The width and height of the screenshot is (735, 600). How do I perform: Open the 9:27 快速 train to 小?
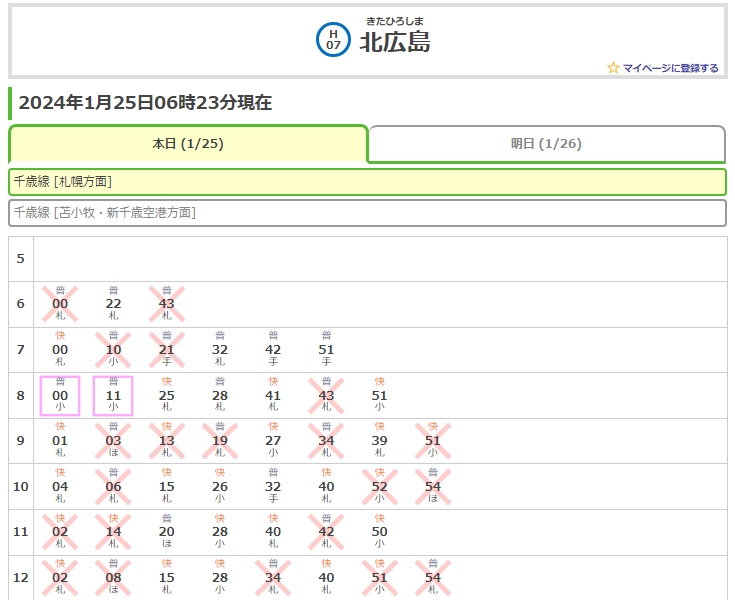pyautogui.click(x=273, y=440)
